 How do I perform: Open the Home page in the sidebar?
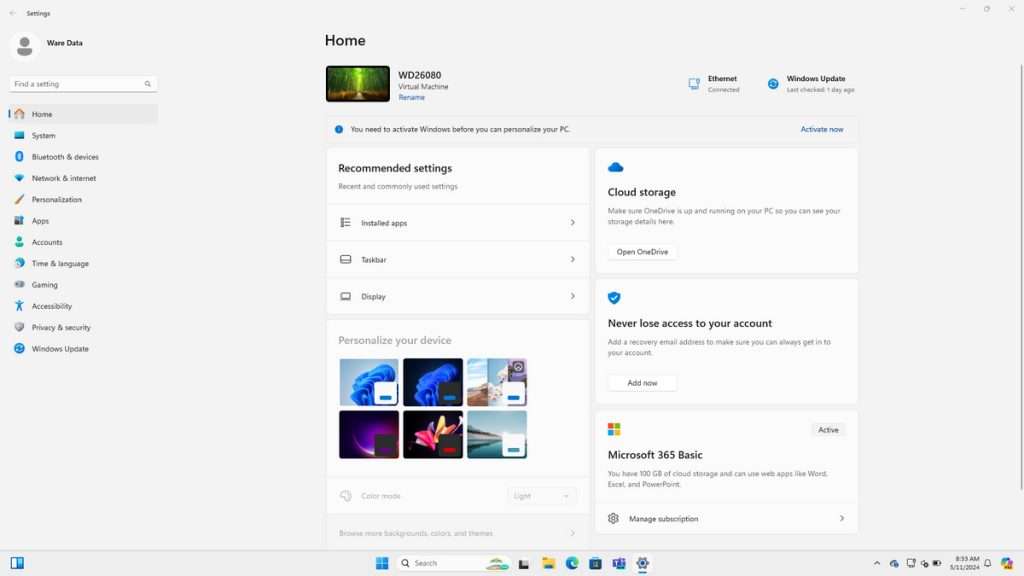83,114
